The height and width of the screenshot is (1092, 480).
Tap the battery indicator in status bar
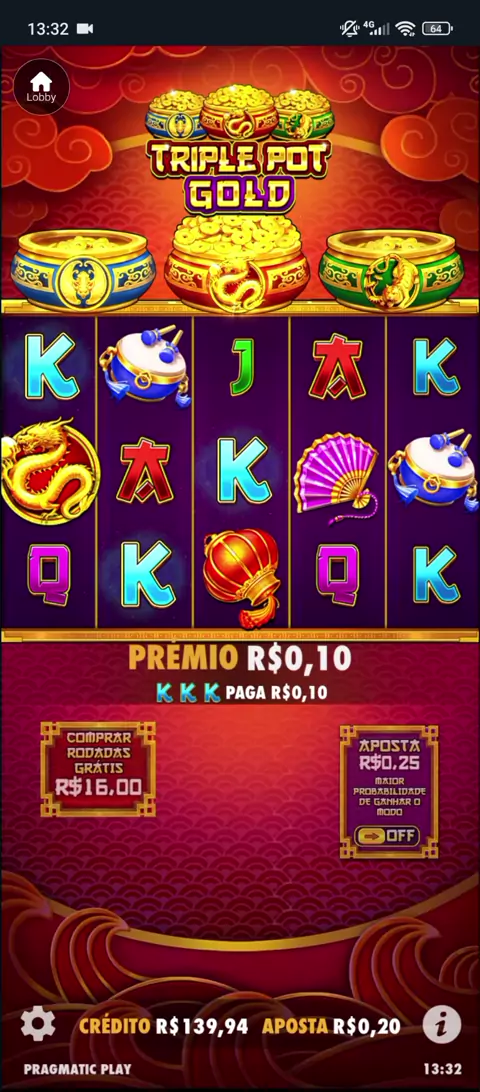point(437,29)
